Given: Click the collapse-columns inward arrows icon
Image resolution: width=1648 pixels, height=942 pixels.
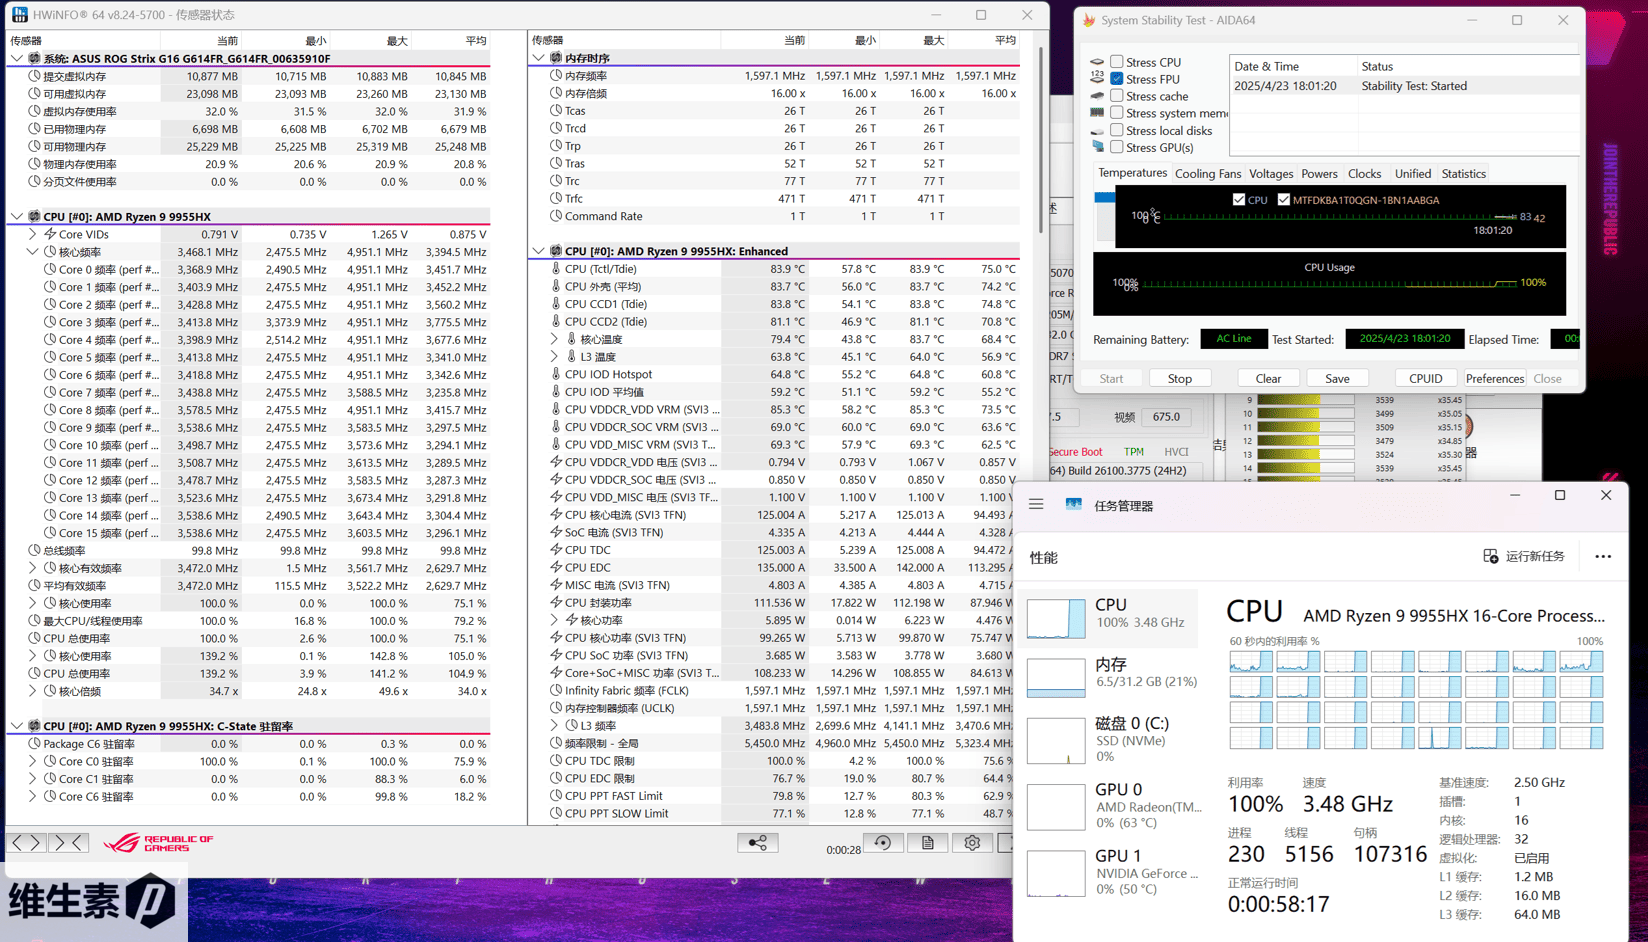Looking at the screenshot, I should pos(69,843).
